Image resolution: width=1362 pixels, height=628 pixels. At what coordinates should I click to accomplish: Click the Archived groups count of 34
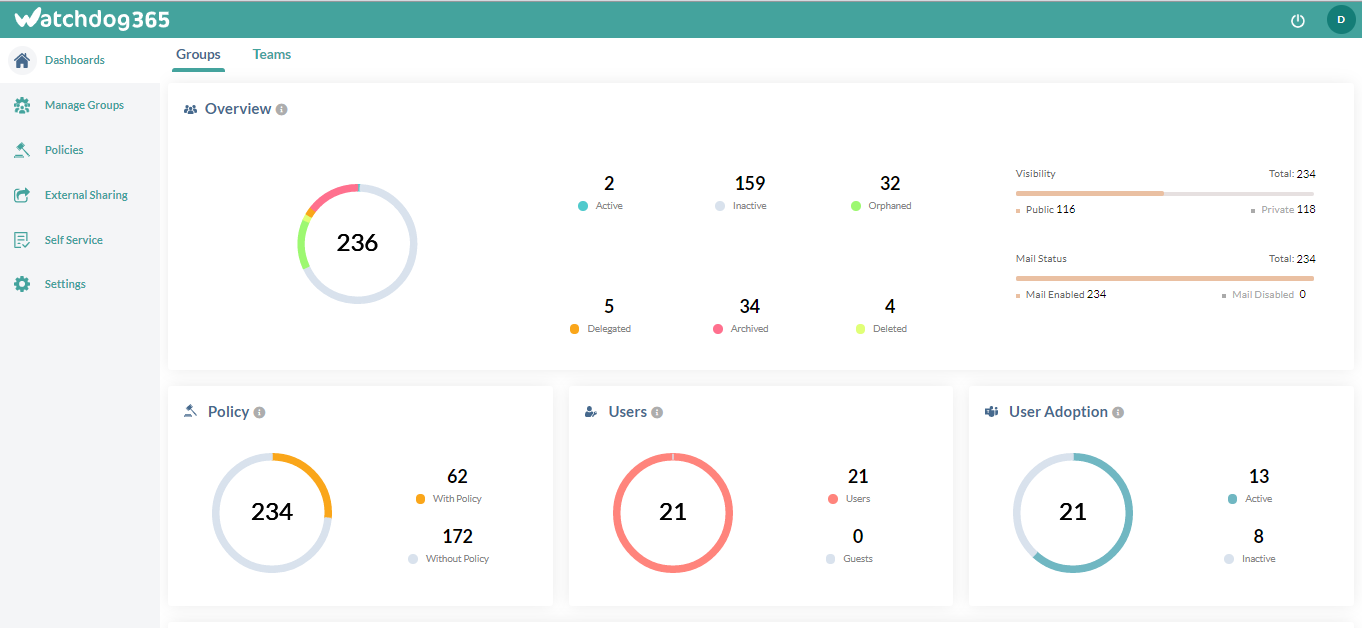(750, 306)
